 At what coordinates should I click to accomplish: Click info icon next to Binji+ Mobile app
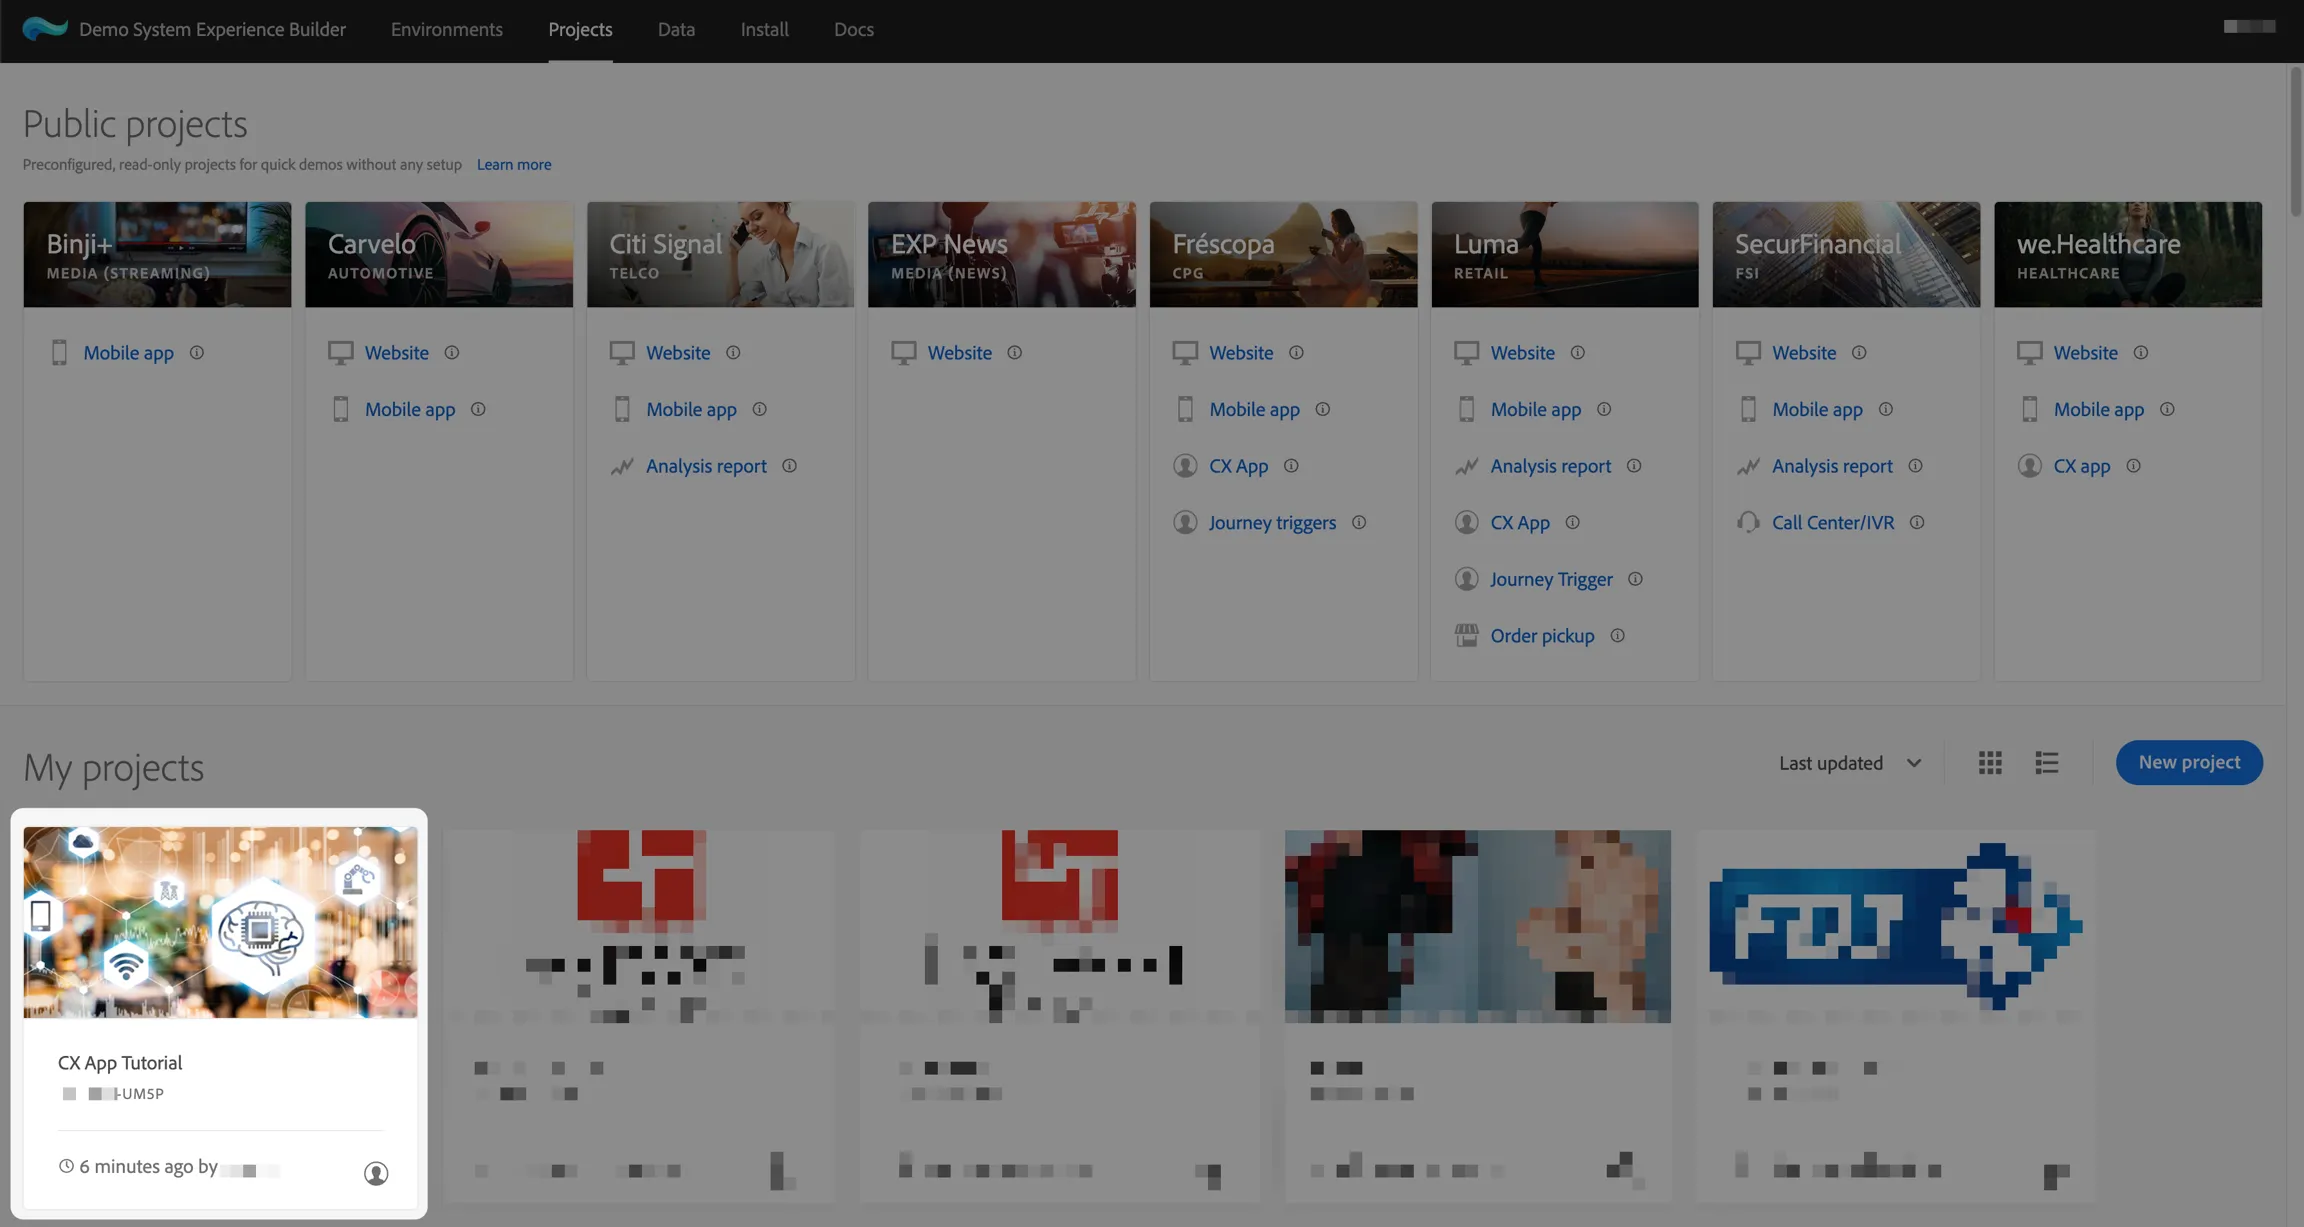(197, 352)
